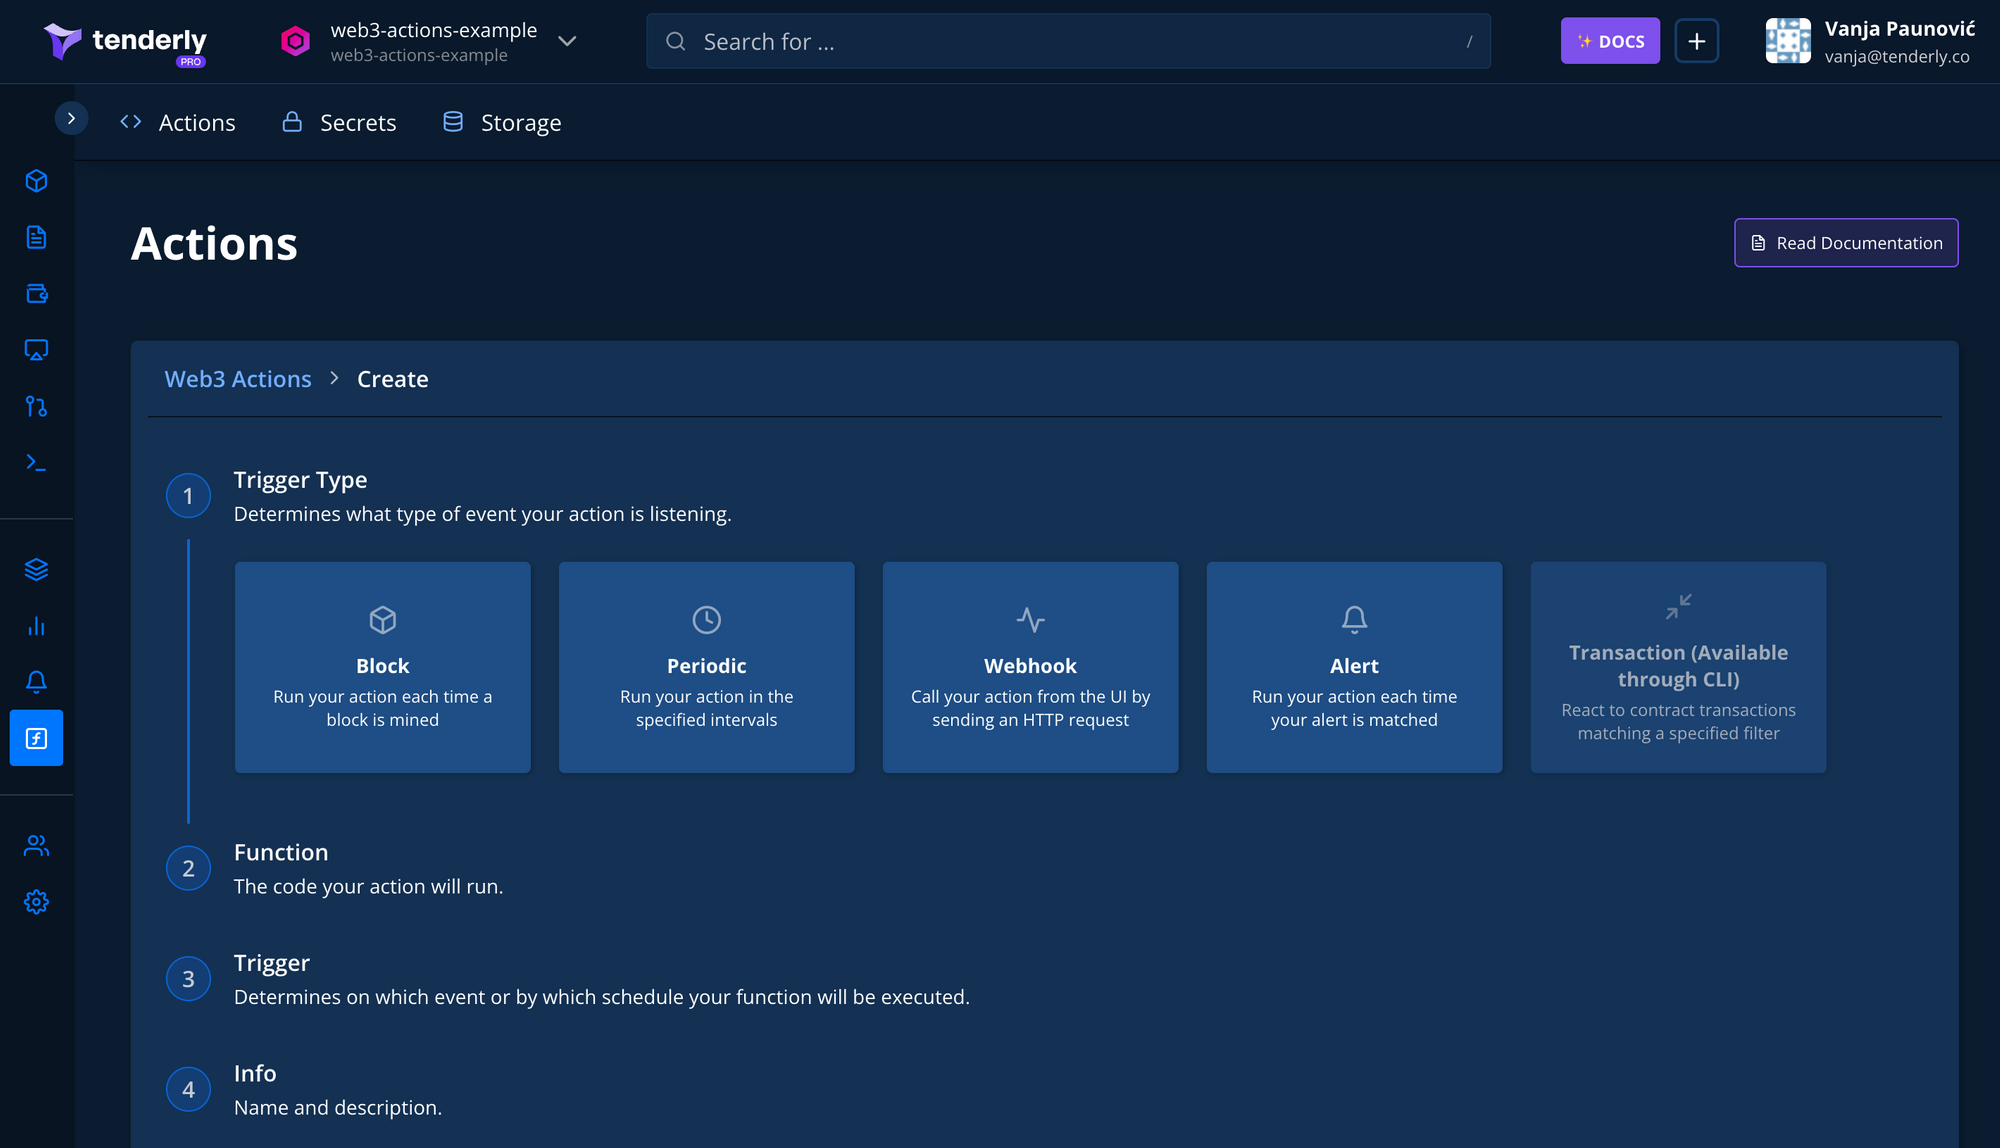Screen dimensions: 2000x1148
Task: Click the cube icon in left sidebar
Action: click(x=36, y=181)
